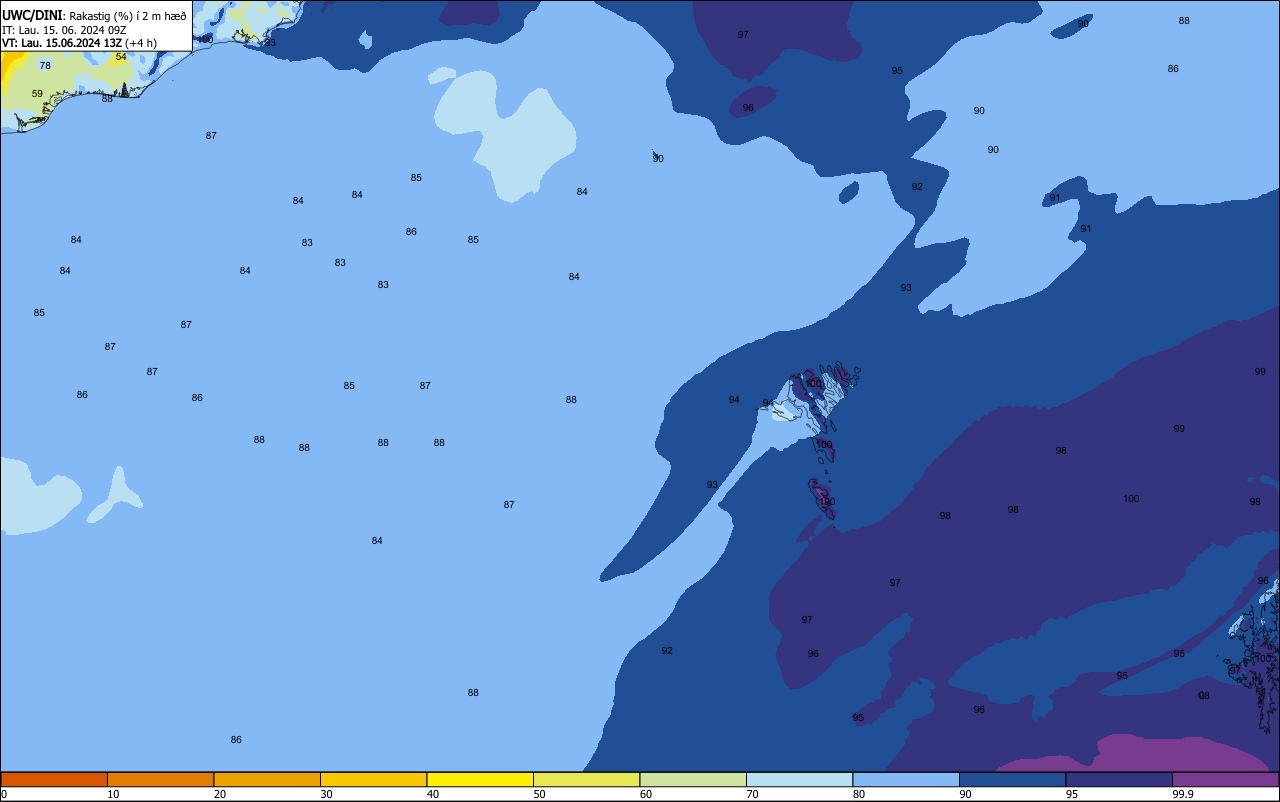
Task: Select the 10–20 orange legend swatch
Action: point(160,779)
